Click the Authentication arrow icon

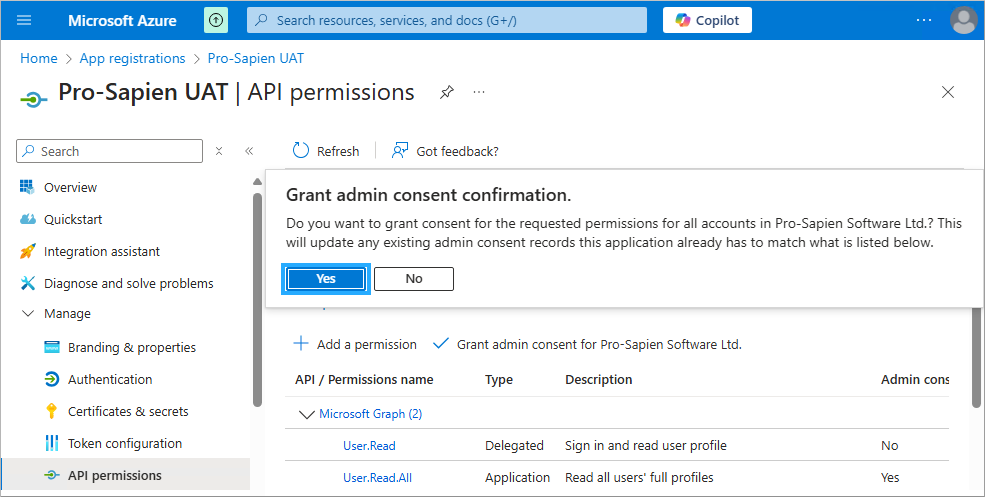point(52,380)
